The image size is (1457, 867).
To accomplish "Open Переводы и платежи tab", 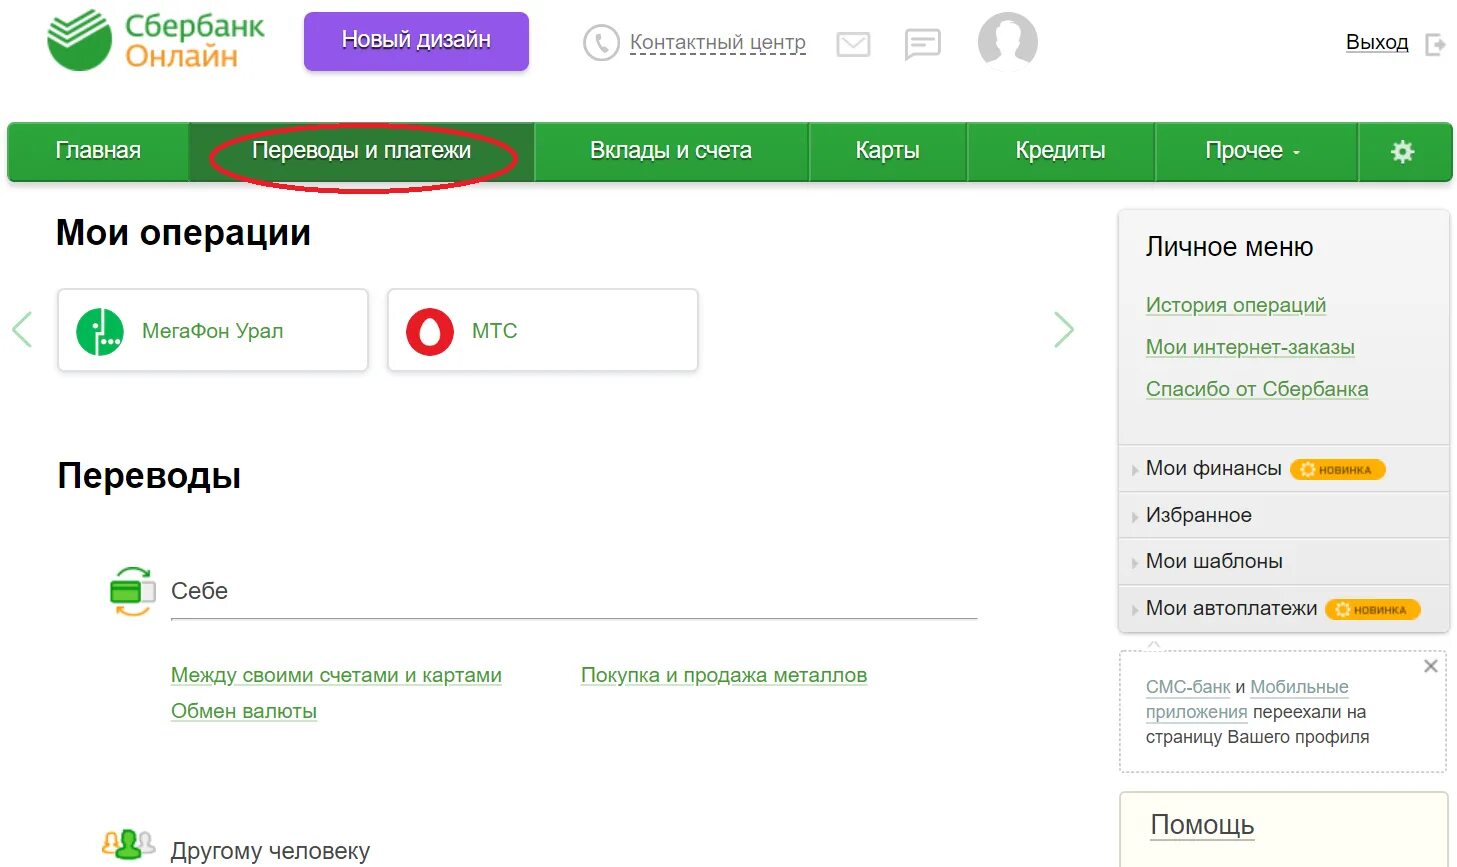I will point(362,151).
